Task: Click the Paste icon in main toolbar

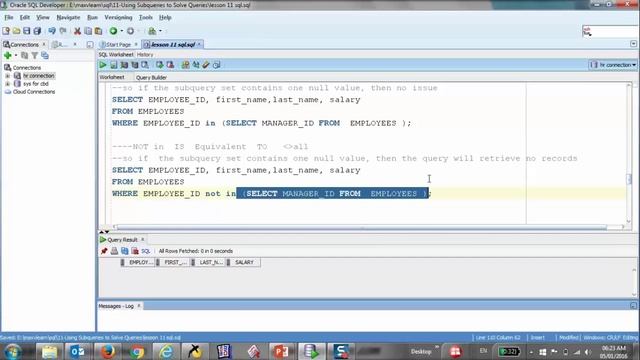Action: pos(98,31)
